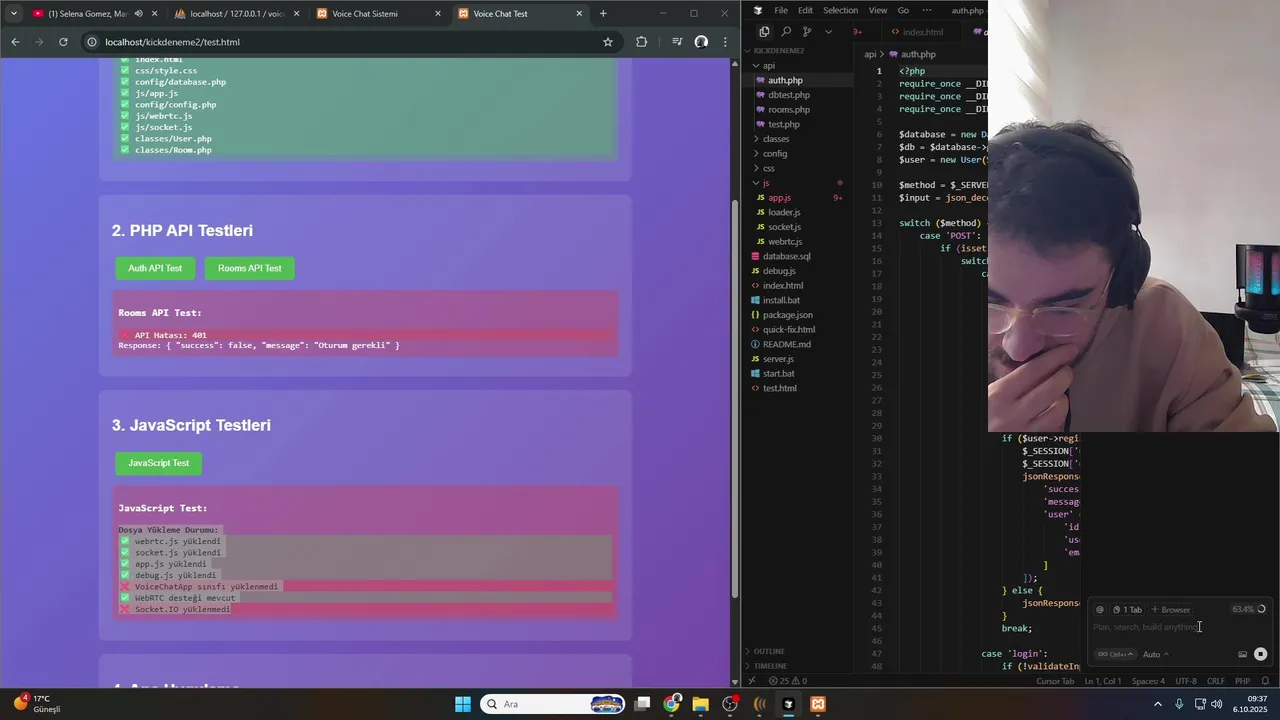This screenshot has height=720, width=1280.
Task: Switch to the localhost phpMyAdmin tab
Action: pos(235,14)
